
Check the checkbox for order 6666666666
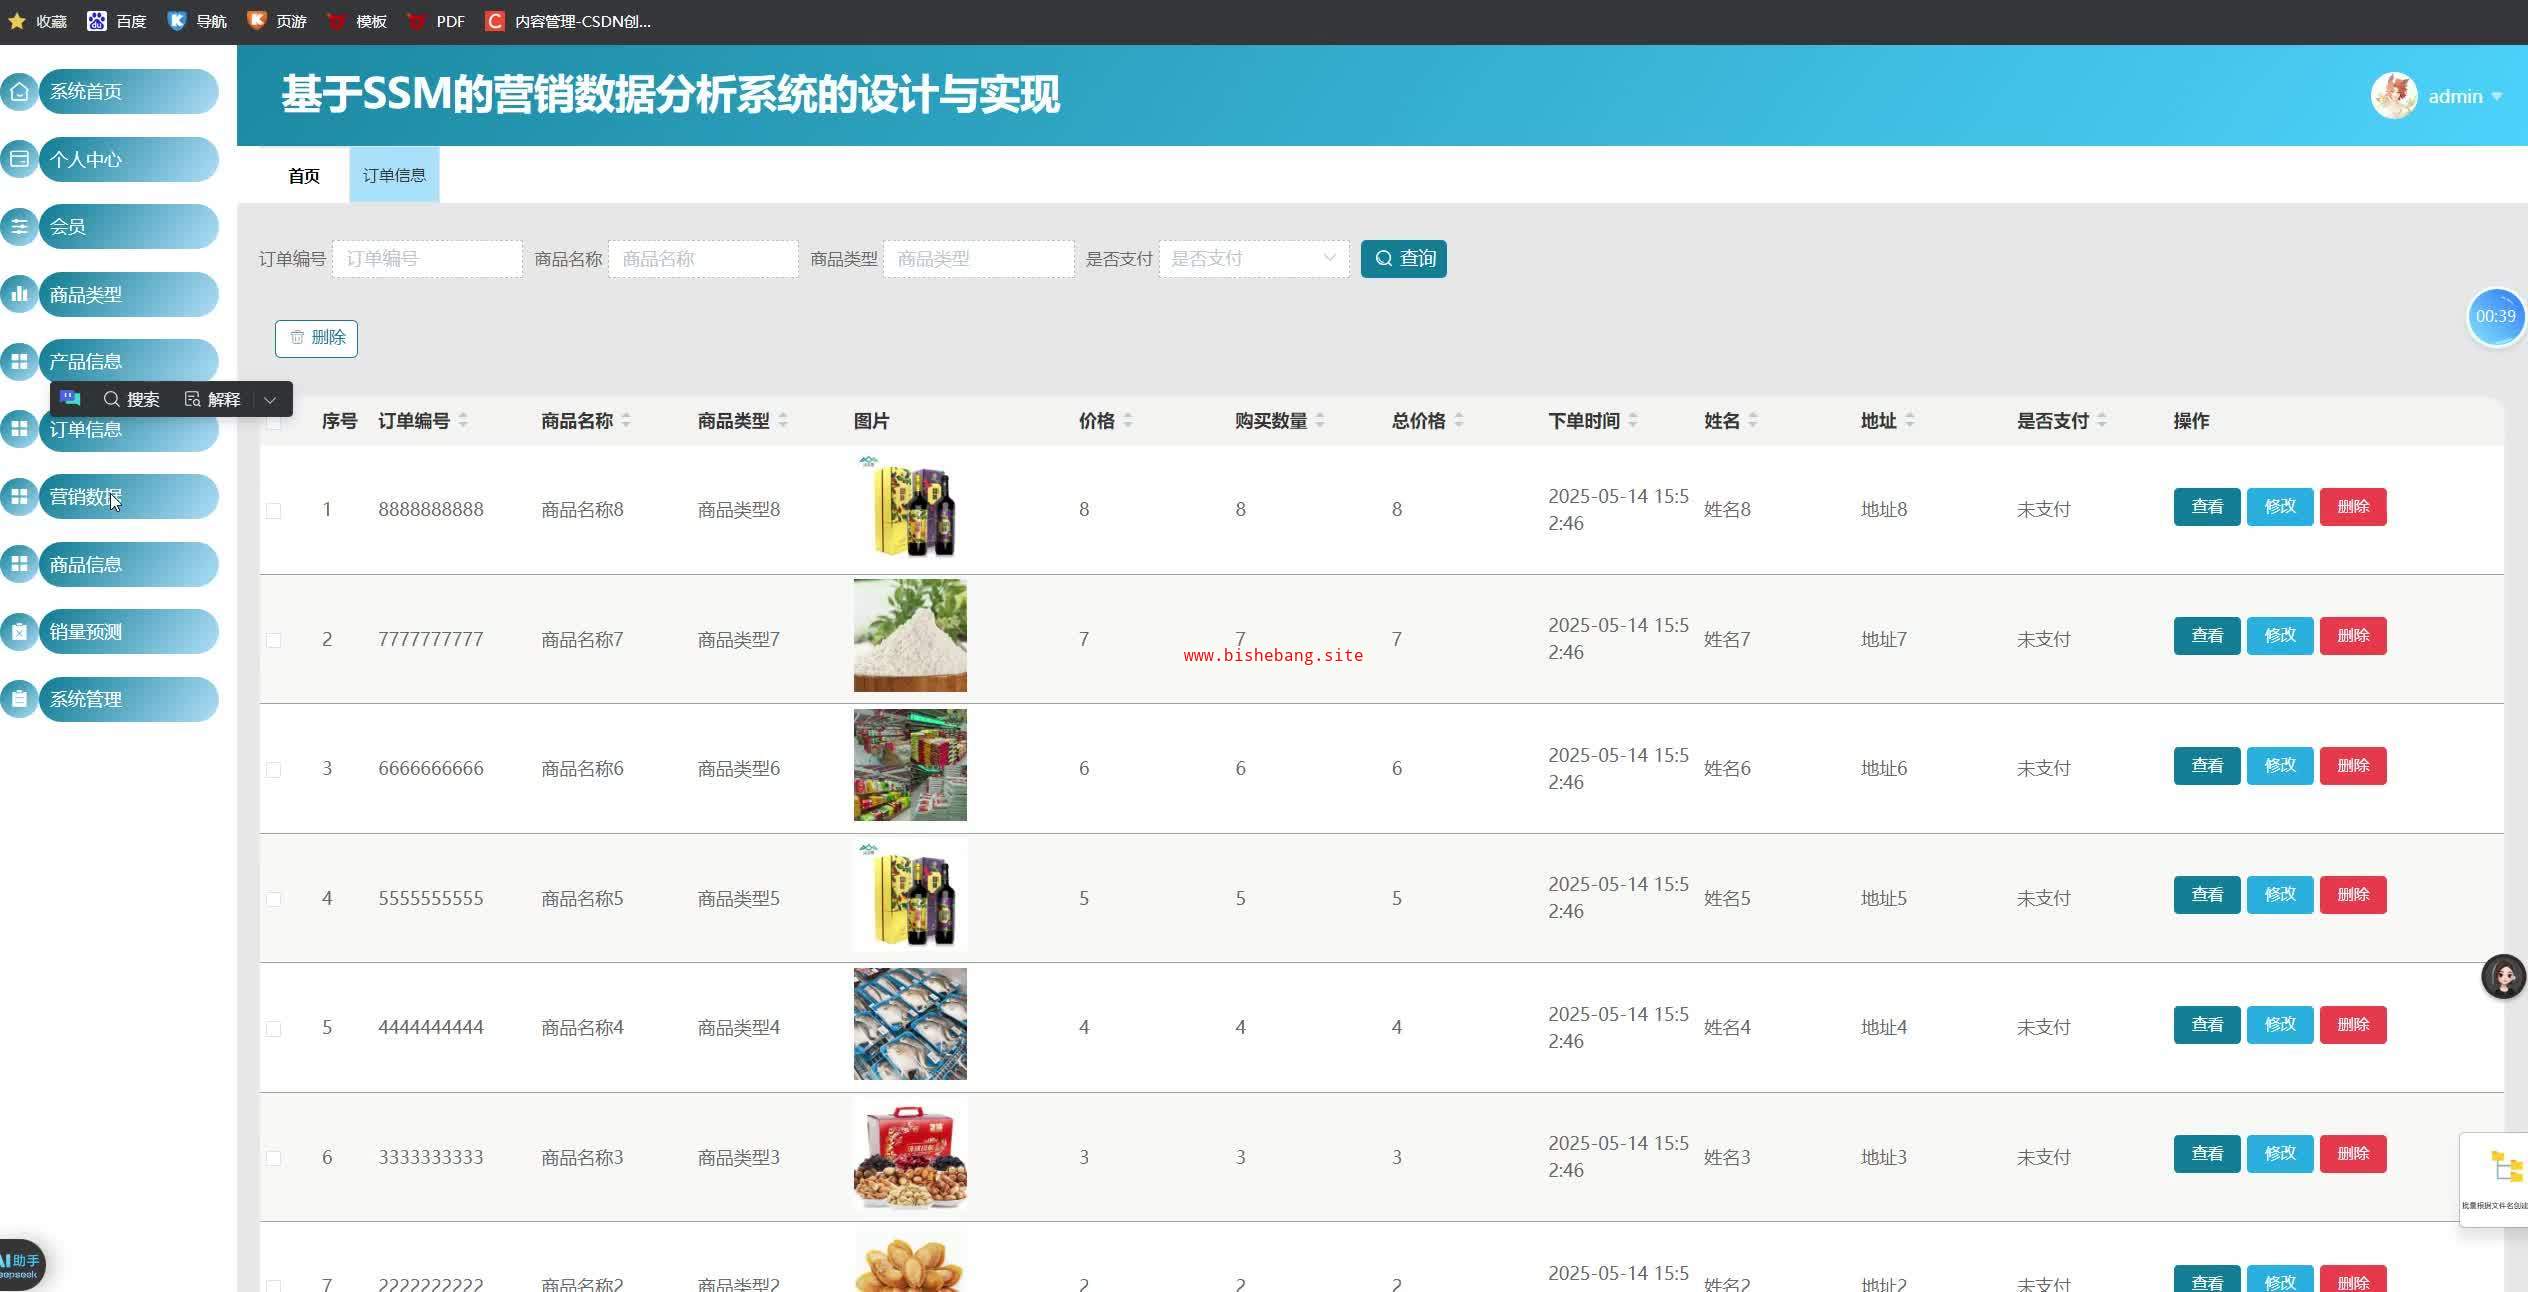[273, 770]
